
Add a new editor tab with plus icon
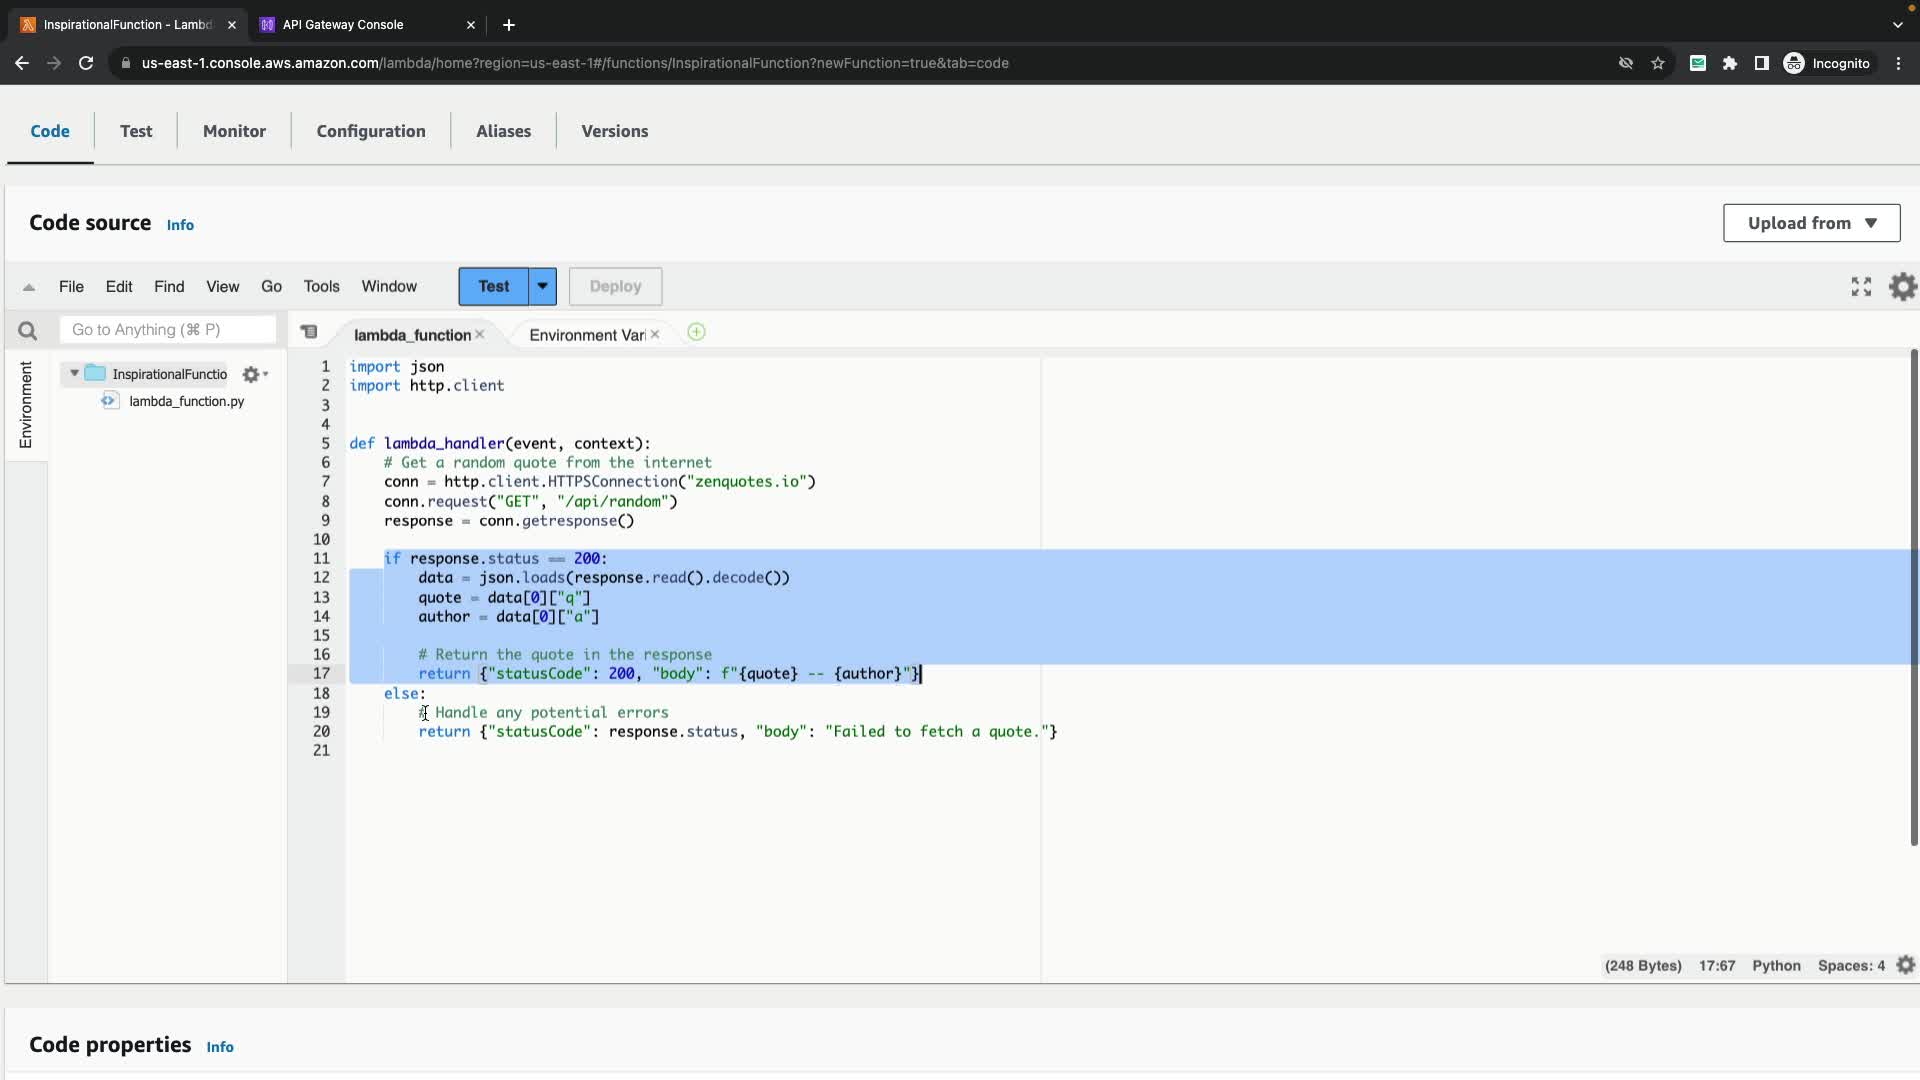point(696,333)
